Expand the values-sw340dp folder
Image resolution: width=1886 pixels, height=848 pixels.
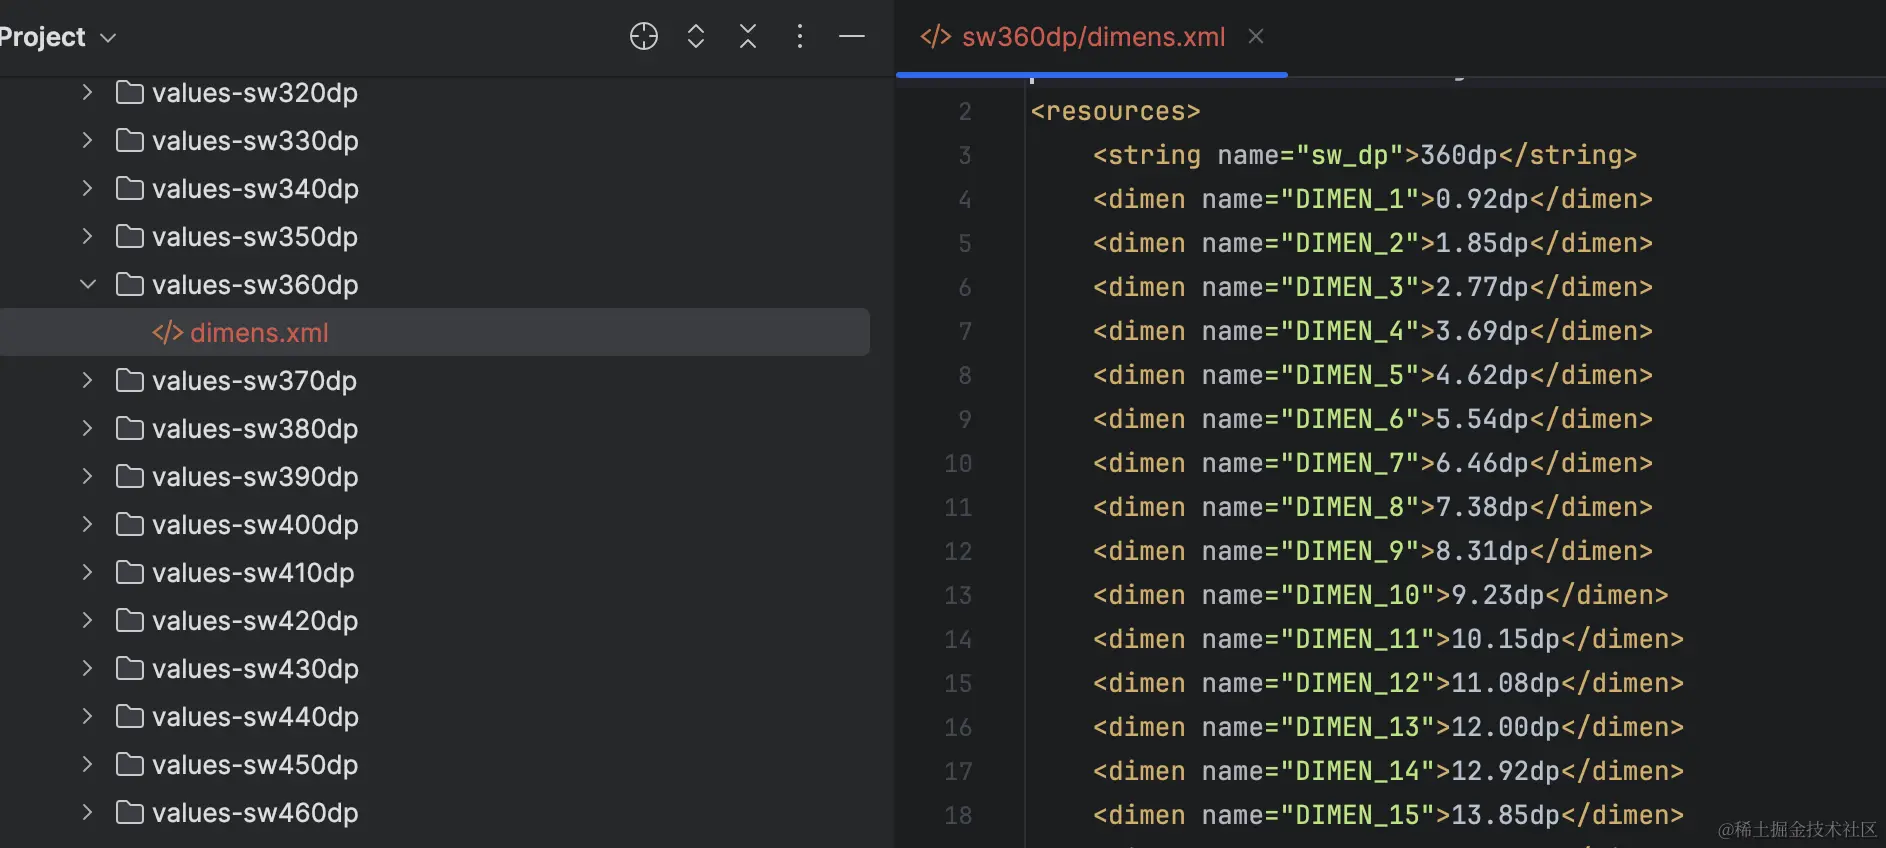pyautogui.click(x=87, y=189)
